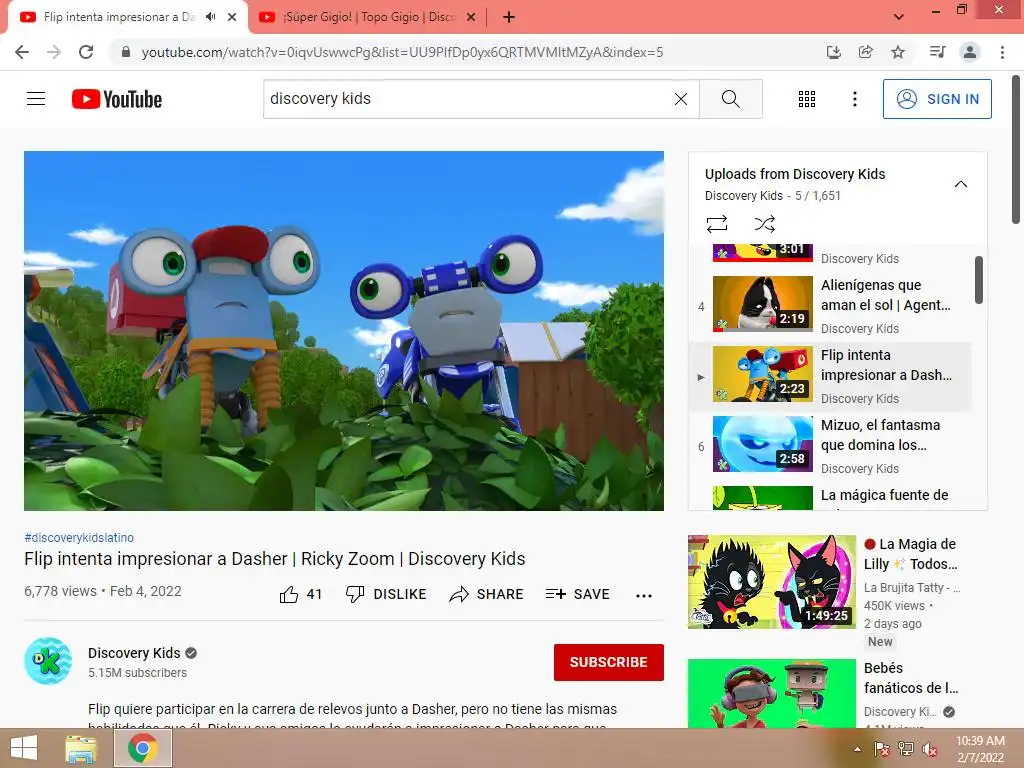Play playlist item Alienígenas que aman el sol
Viewport: 1024px width, 768px height.
[x=829, y=306]
